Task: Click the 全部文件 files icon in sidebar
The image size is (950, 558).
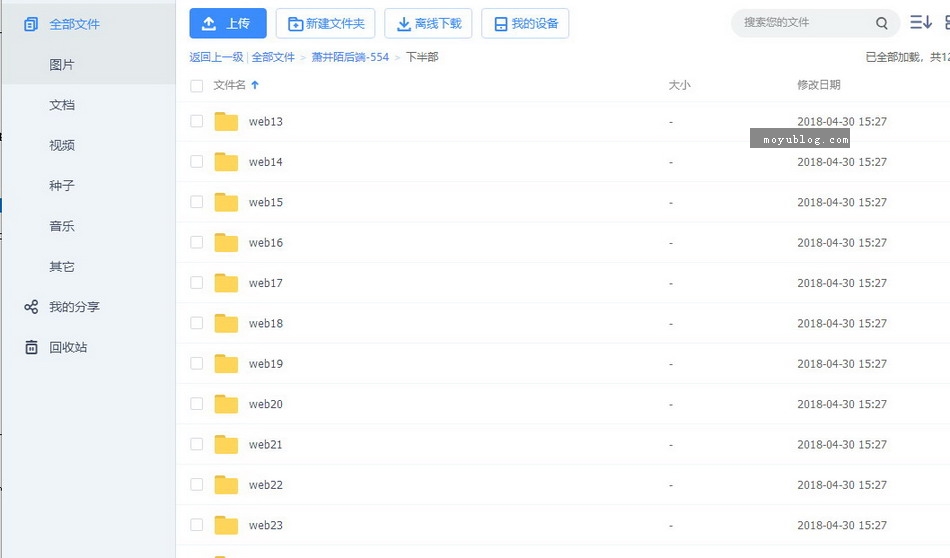Action: pyautogui.click(x=31, y=24)
